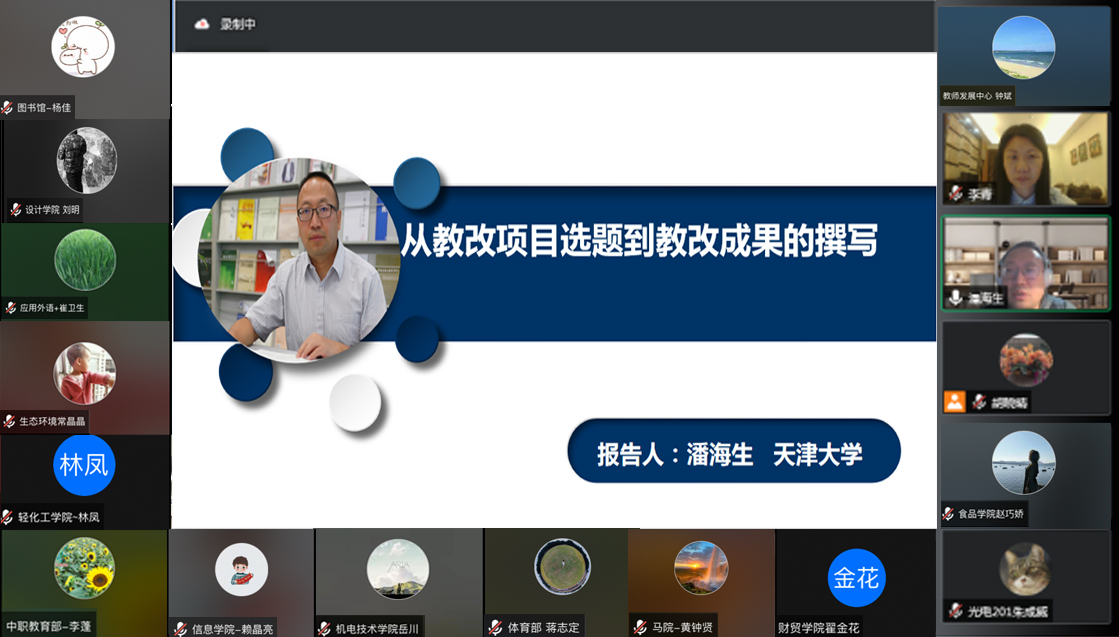The width and height of the screenshot is (1119, 637).
Task: Select the blue 林凤 avatar circle
Action: point(84,466)
